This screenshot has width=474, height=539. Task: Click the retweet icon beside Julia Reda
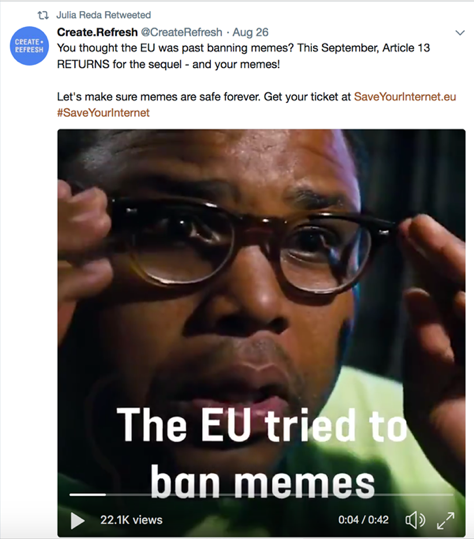tap(43, 15)
